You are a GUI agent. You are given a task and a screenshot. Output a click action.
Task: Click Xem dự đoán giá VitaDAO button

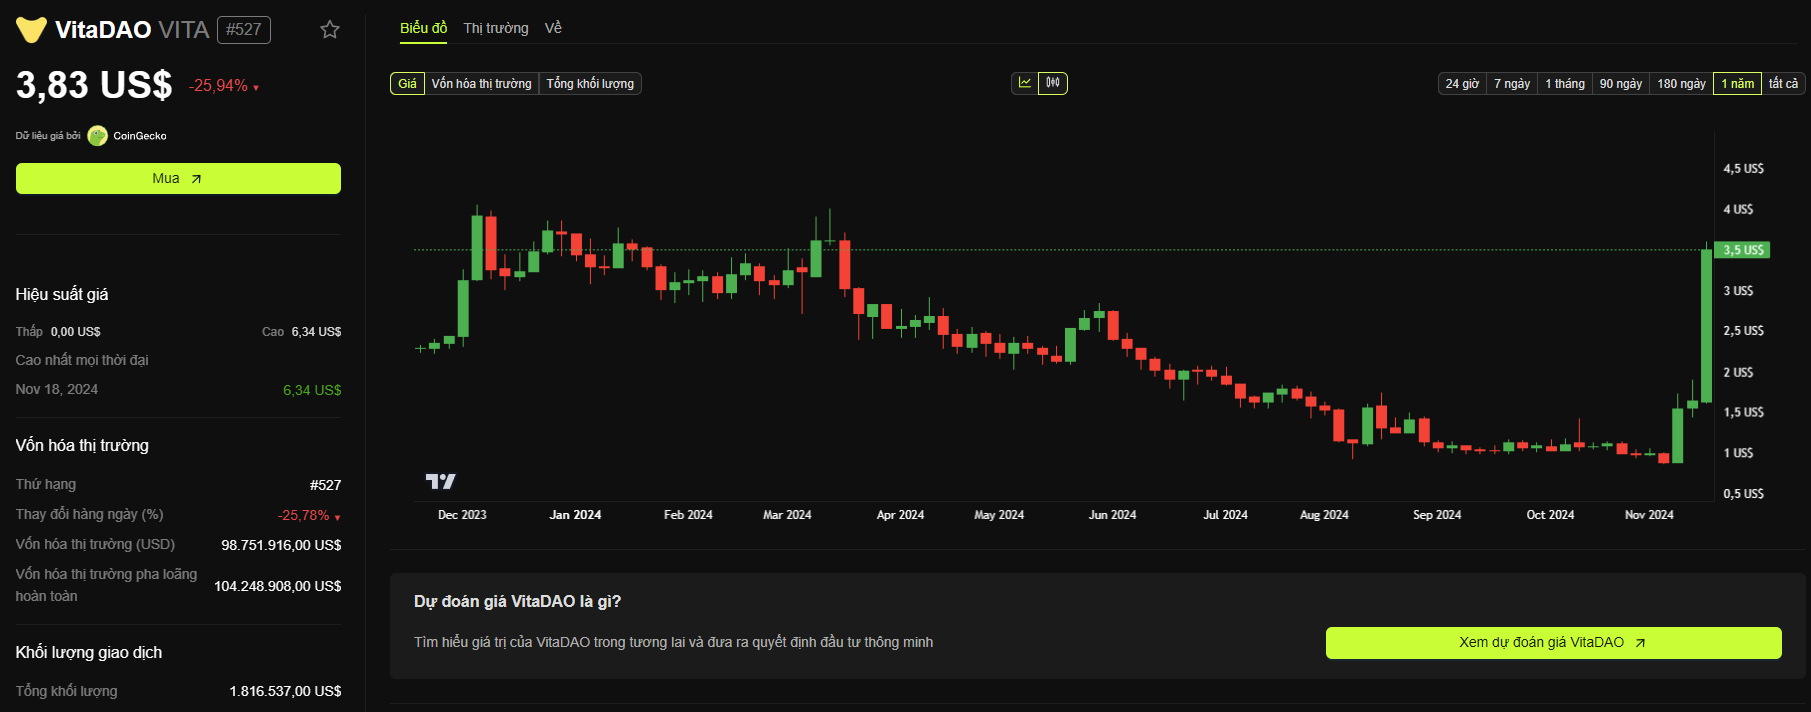coord(1553,643)
